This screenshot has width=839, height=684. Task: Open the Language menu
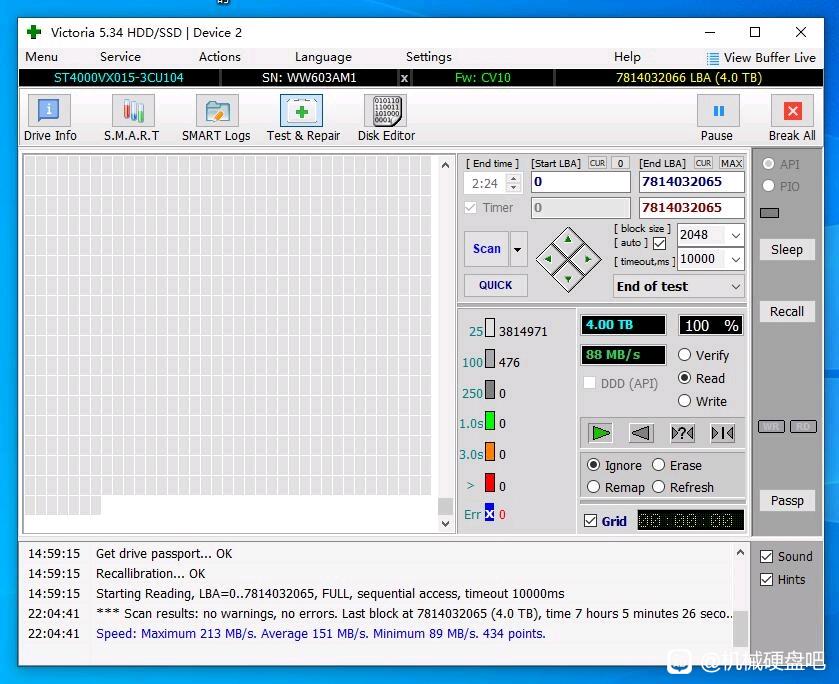pyautogui.click(x=323, y=57)
